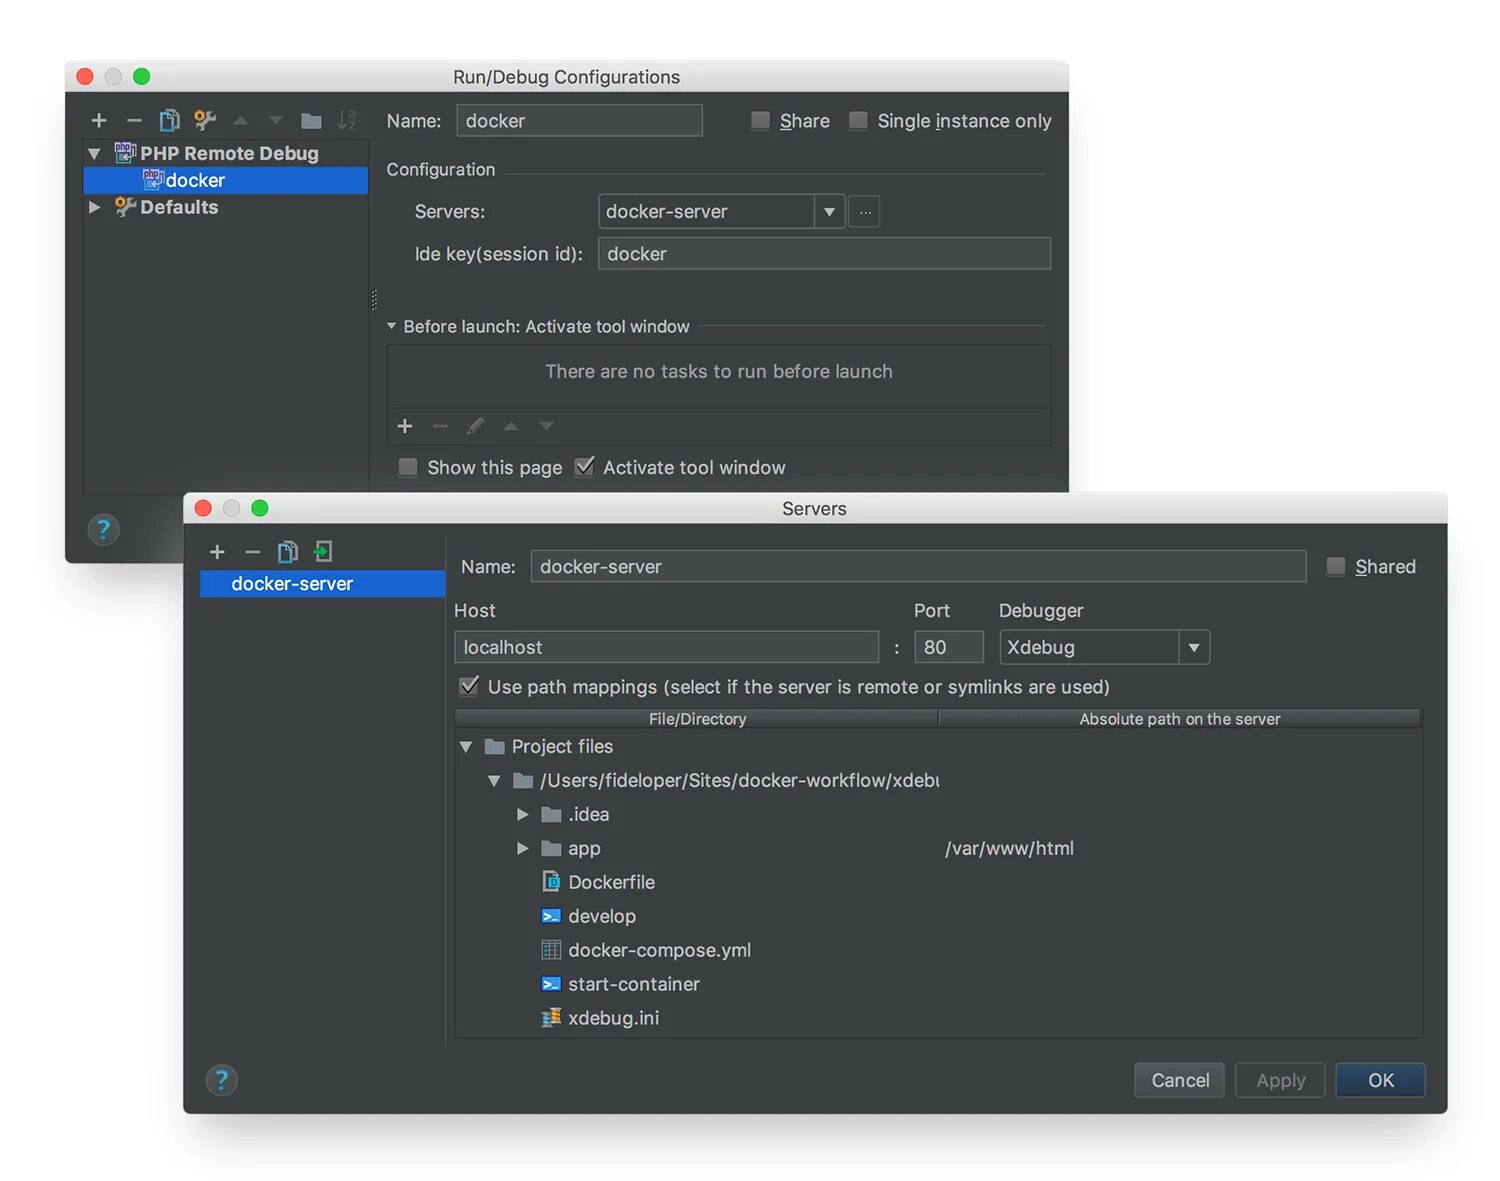The image size is (1500, 1181).
Task: Collapse Before launch section
Action: [392, 326]
